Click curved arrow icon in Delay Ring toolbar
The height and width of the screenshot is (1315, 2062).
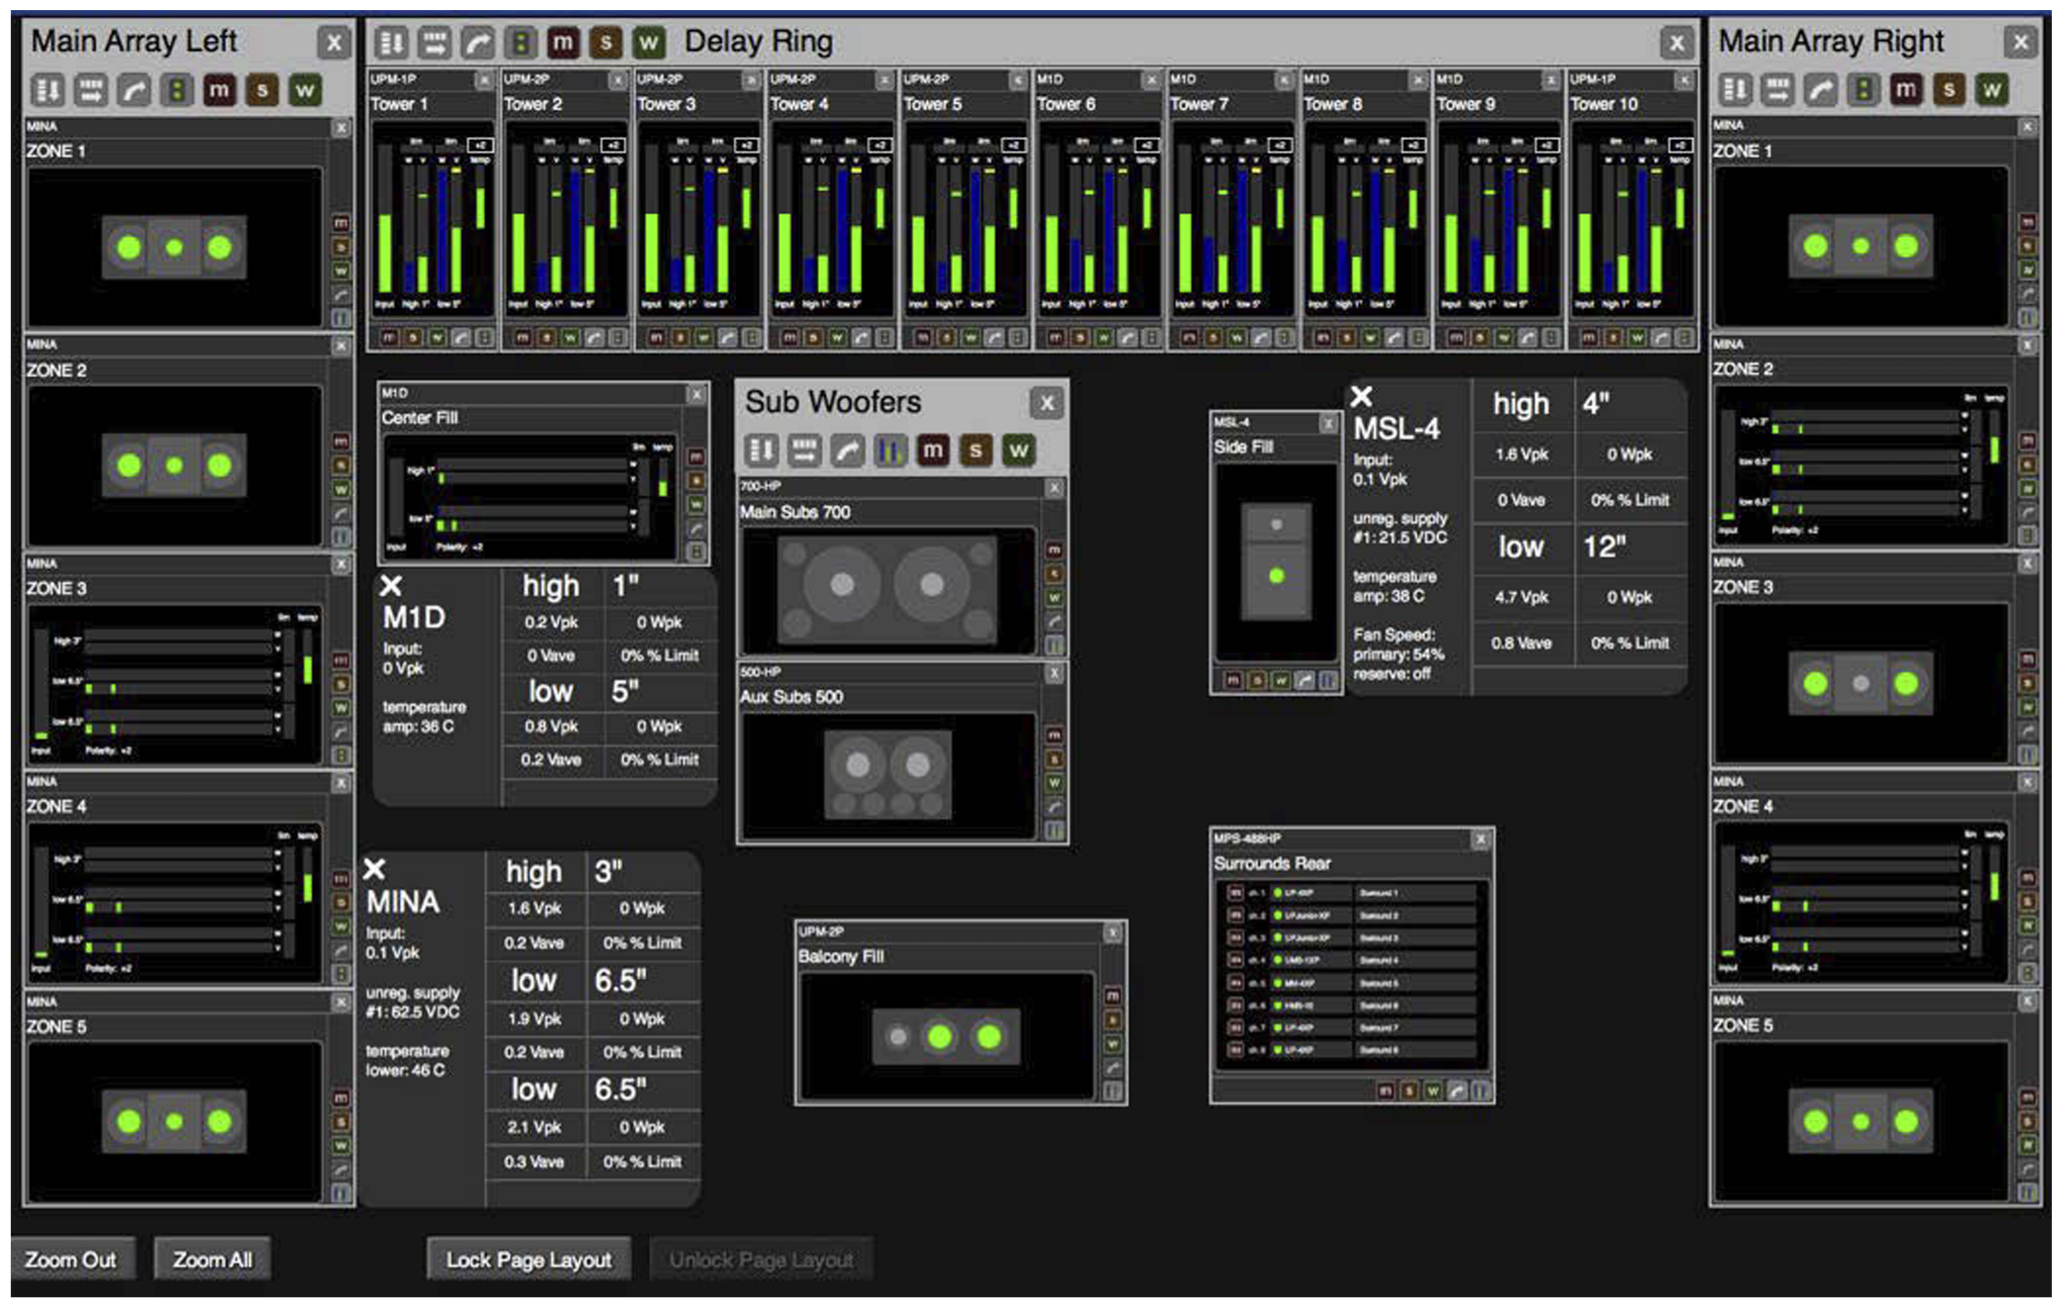point(477,42)
